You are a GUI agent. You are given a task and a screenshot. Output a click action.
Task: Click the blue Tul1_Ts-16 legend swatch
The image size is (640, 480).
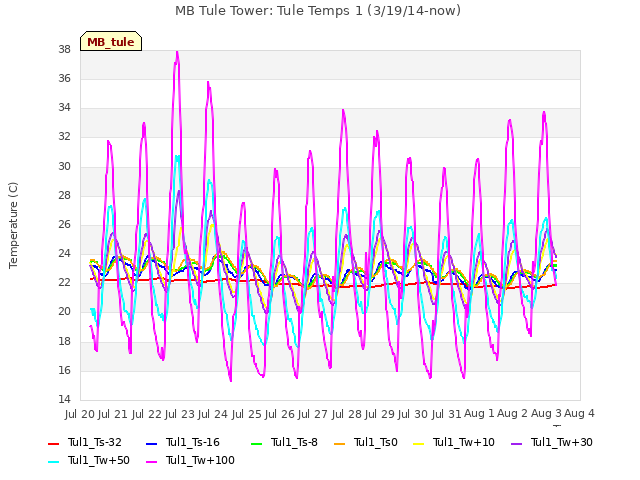[151, 443]
